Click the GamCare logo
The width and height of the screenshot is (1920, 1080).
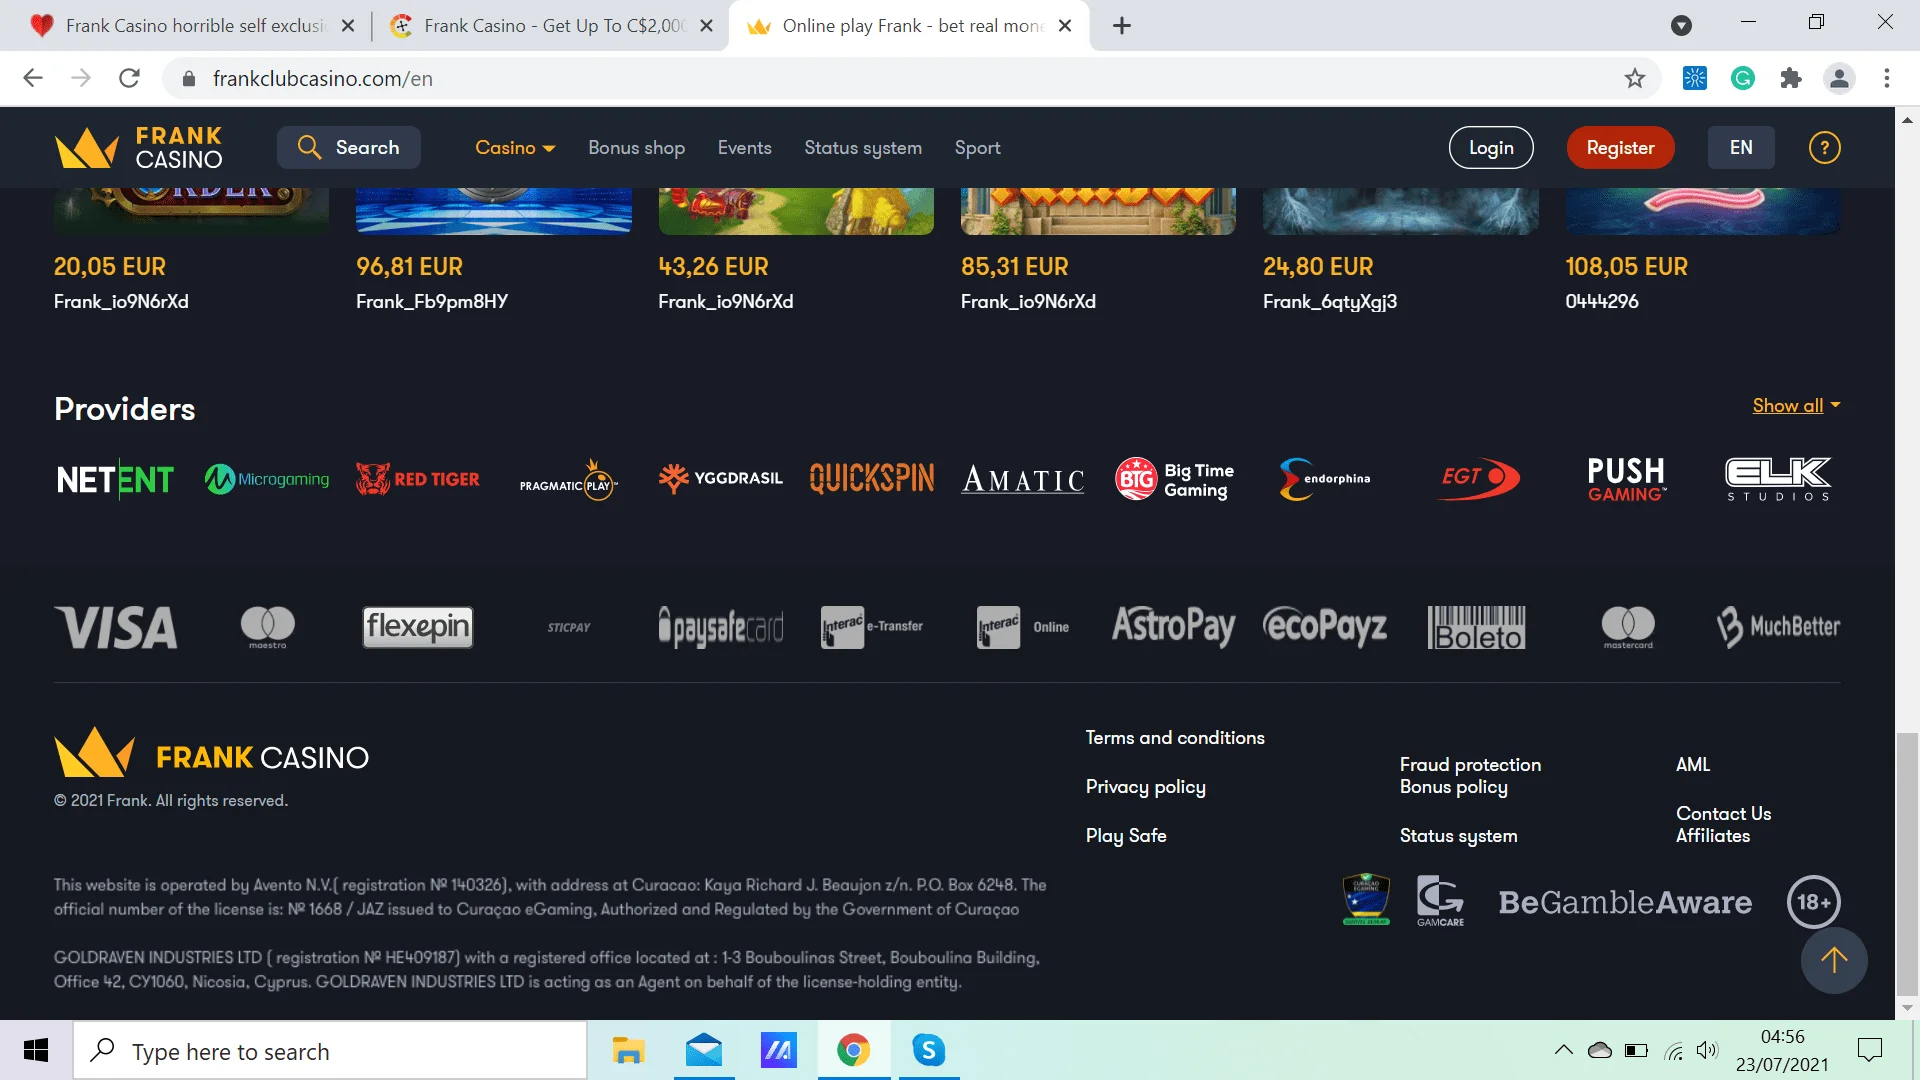click(1440, 901)
